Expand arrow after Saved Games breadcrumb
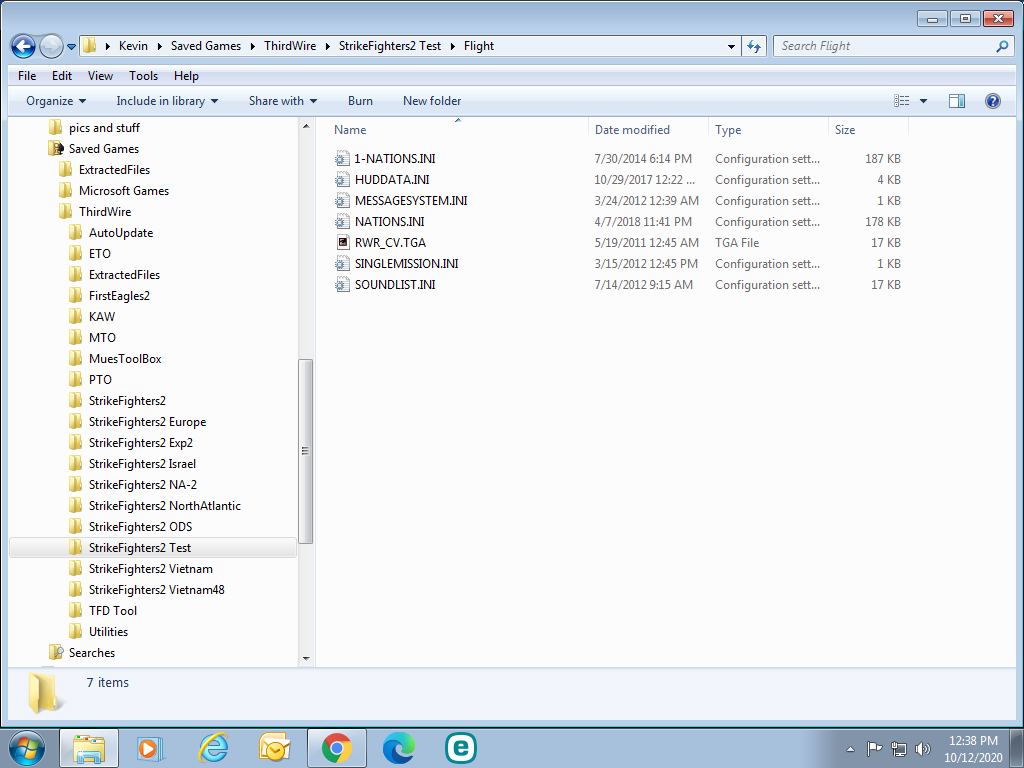This screenshot has height=768, width=1024. (x=252, y=46)
